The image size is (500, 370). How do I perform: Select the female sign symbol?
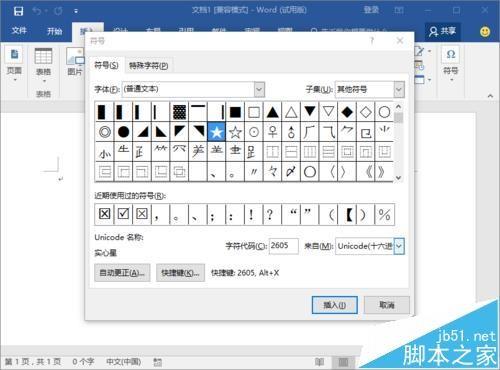coord(272,132)
